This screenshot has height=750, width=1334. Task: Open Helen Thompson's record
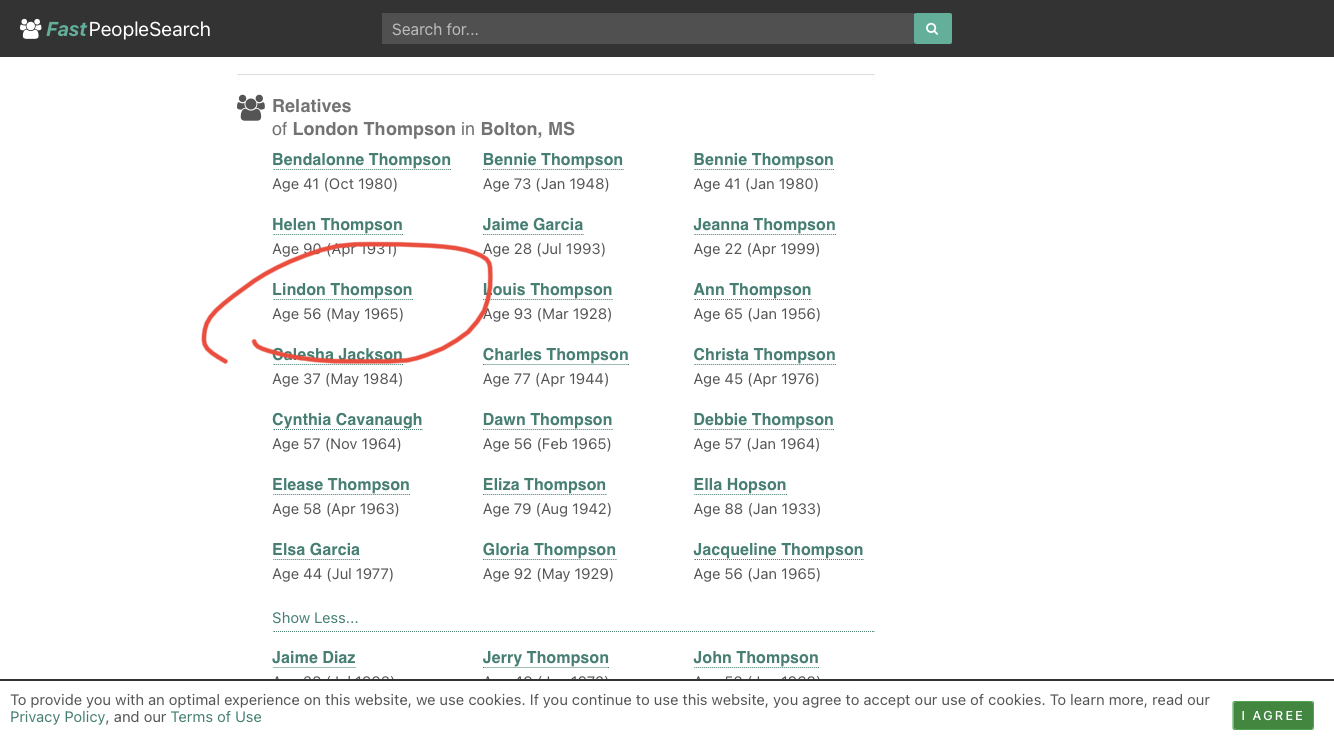[x=337, y=225]
